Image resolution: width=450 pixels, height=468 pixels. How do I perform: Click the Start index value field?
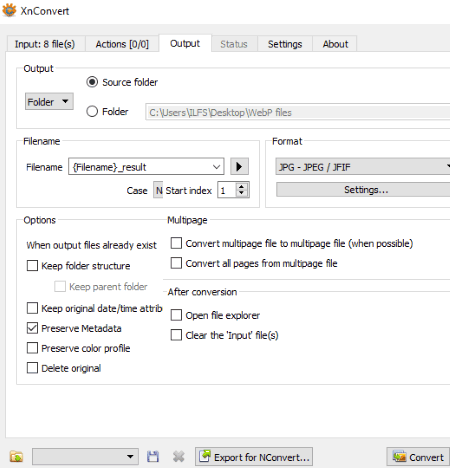[x=227, y=190]
